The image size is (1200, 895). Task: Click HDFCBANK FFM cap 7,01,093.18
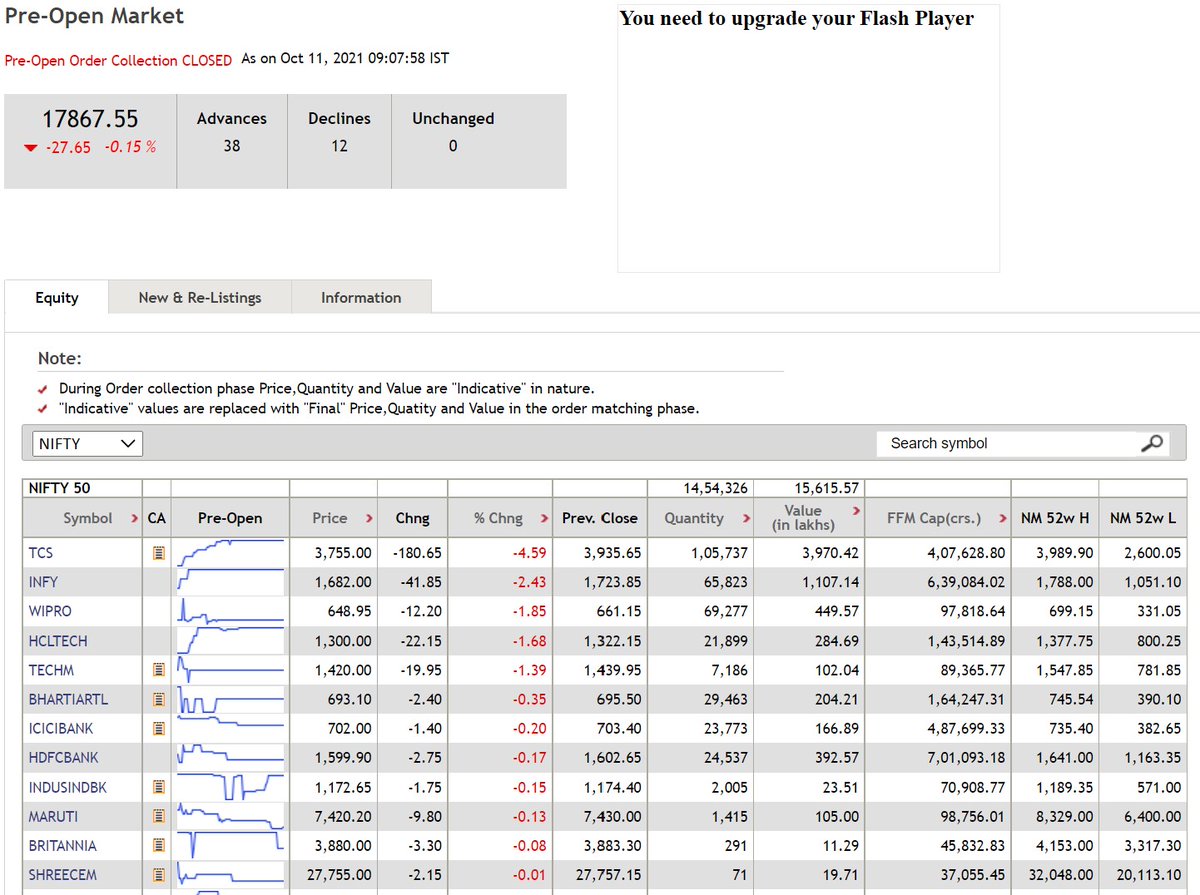pyautogui.click(x=960, y=758)
